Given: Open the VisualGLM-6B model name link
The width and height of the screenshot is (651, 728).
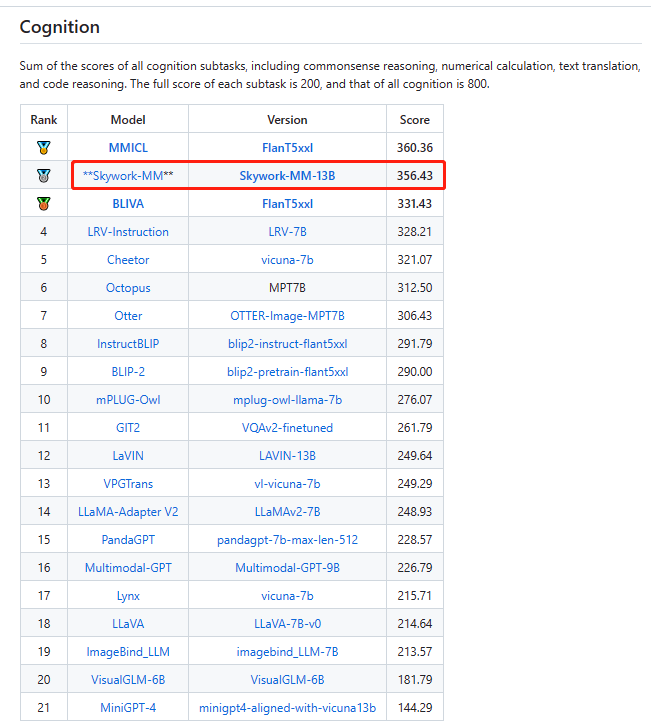Looking at the screenshot, I should pyautogui.click(x=128, y=680).
